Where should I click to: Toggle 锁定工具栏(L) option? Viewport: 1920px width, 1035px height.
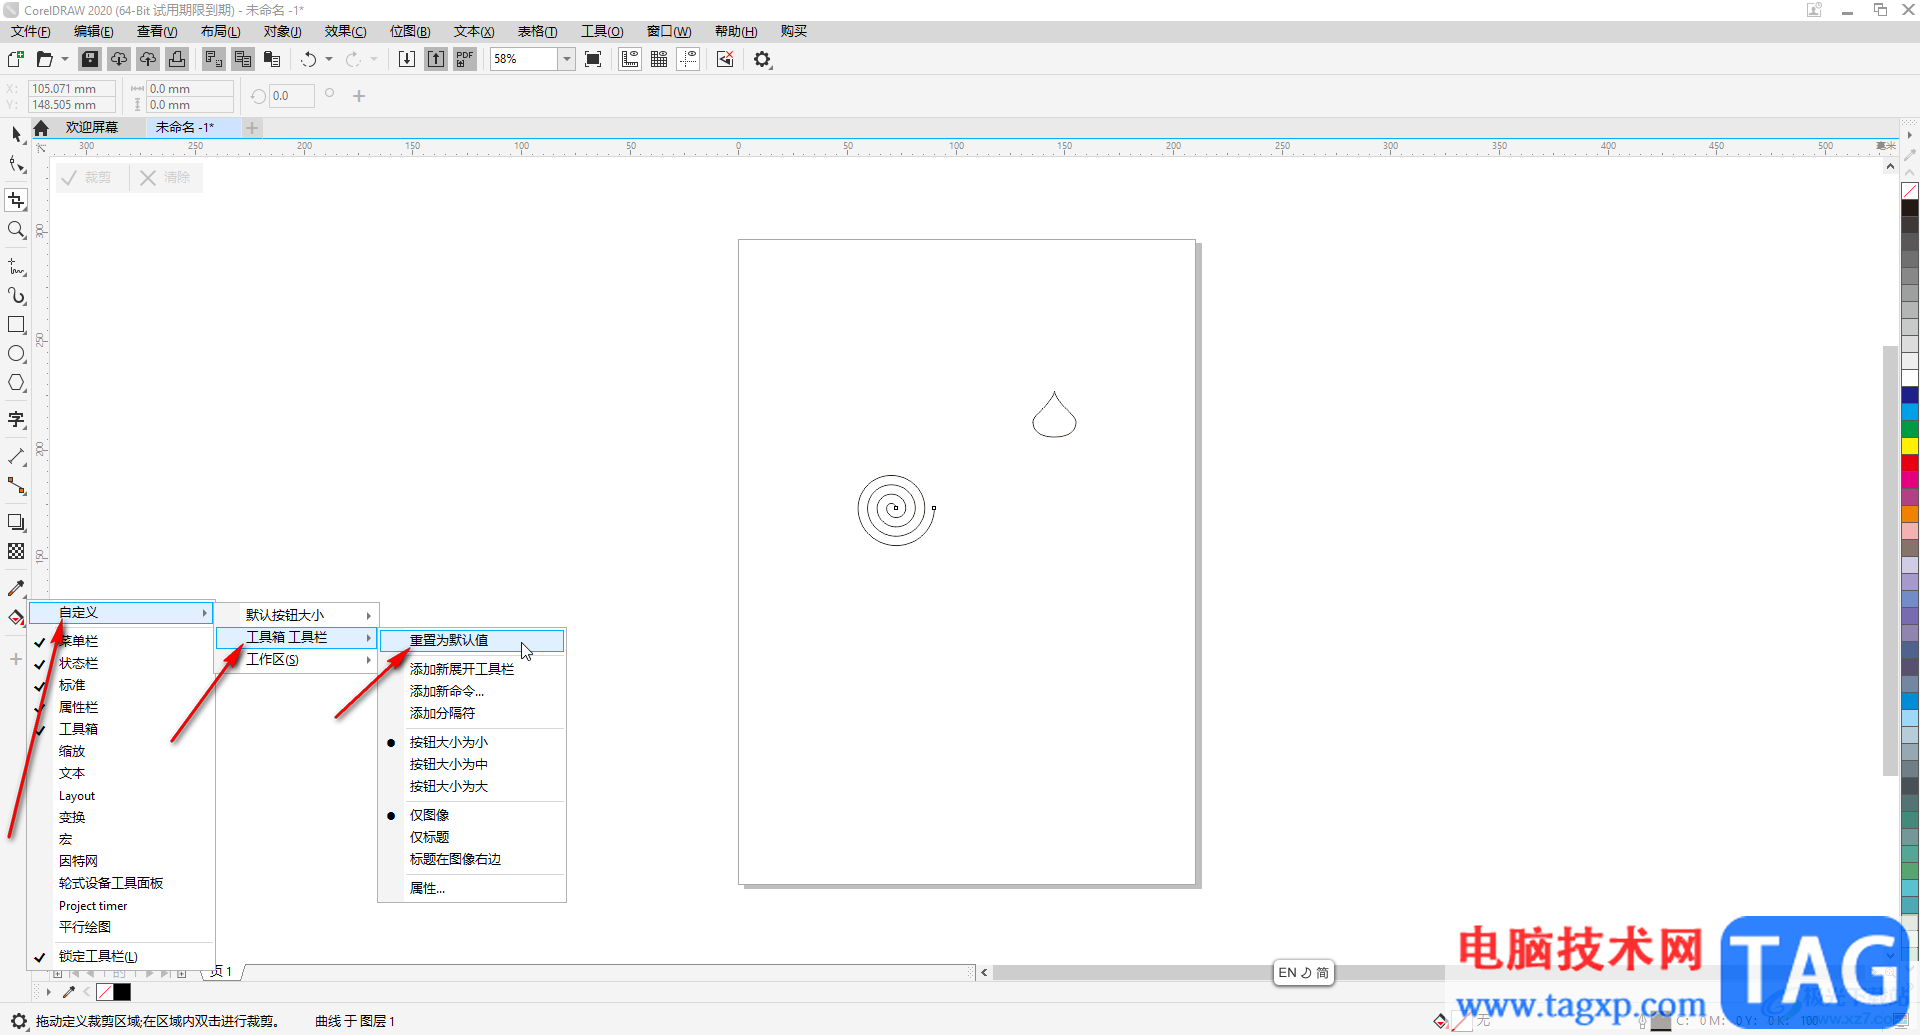(121, 956)
